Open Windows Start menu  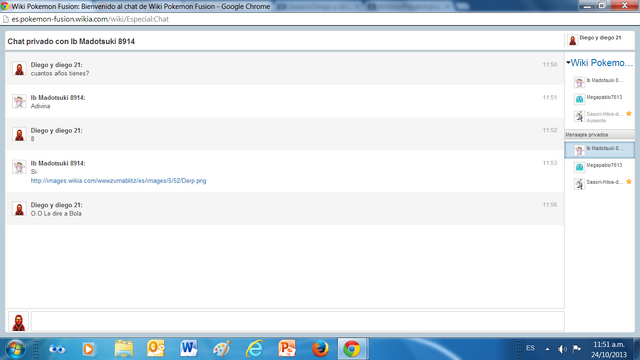pos(16,349)
